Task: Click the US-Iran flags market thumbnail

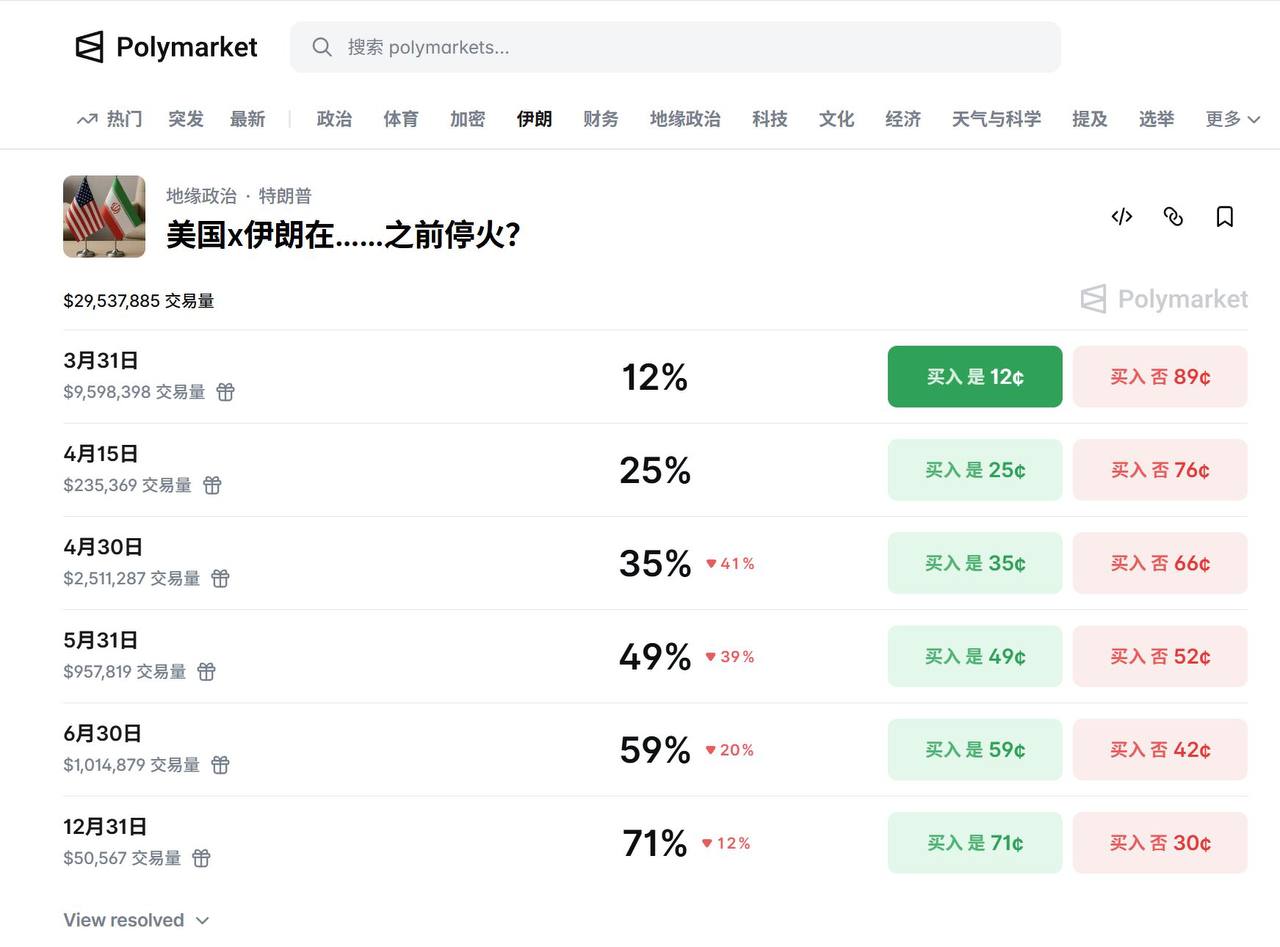Action: (x=104, y=216)
